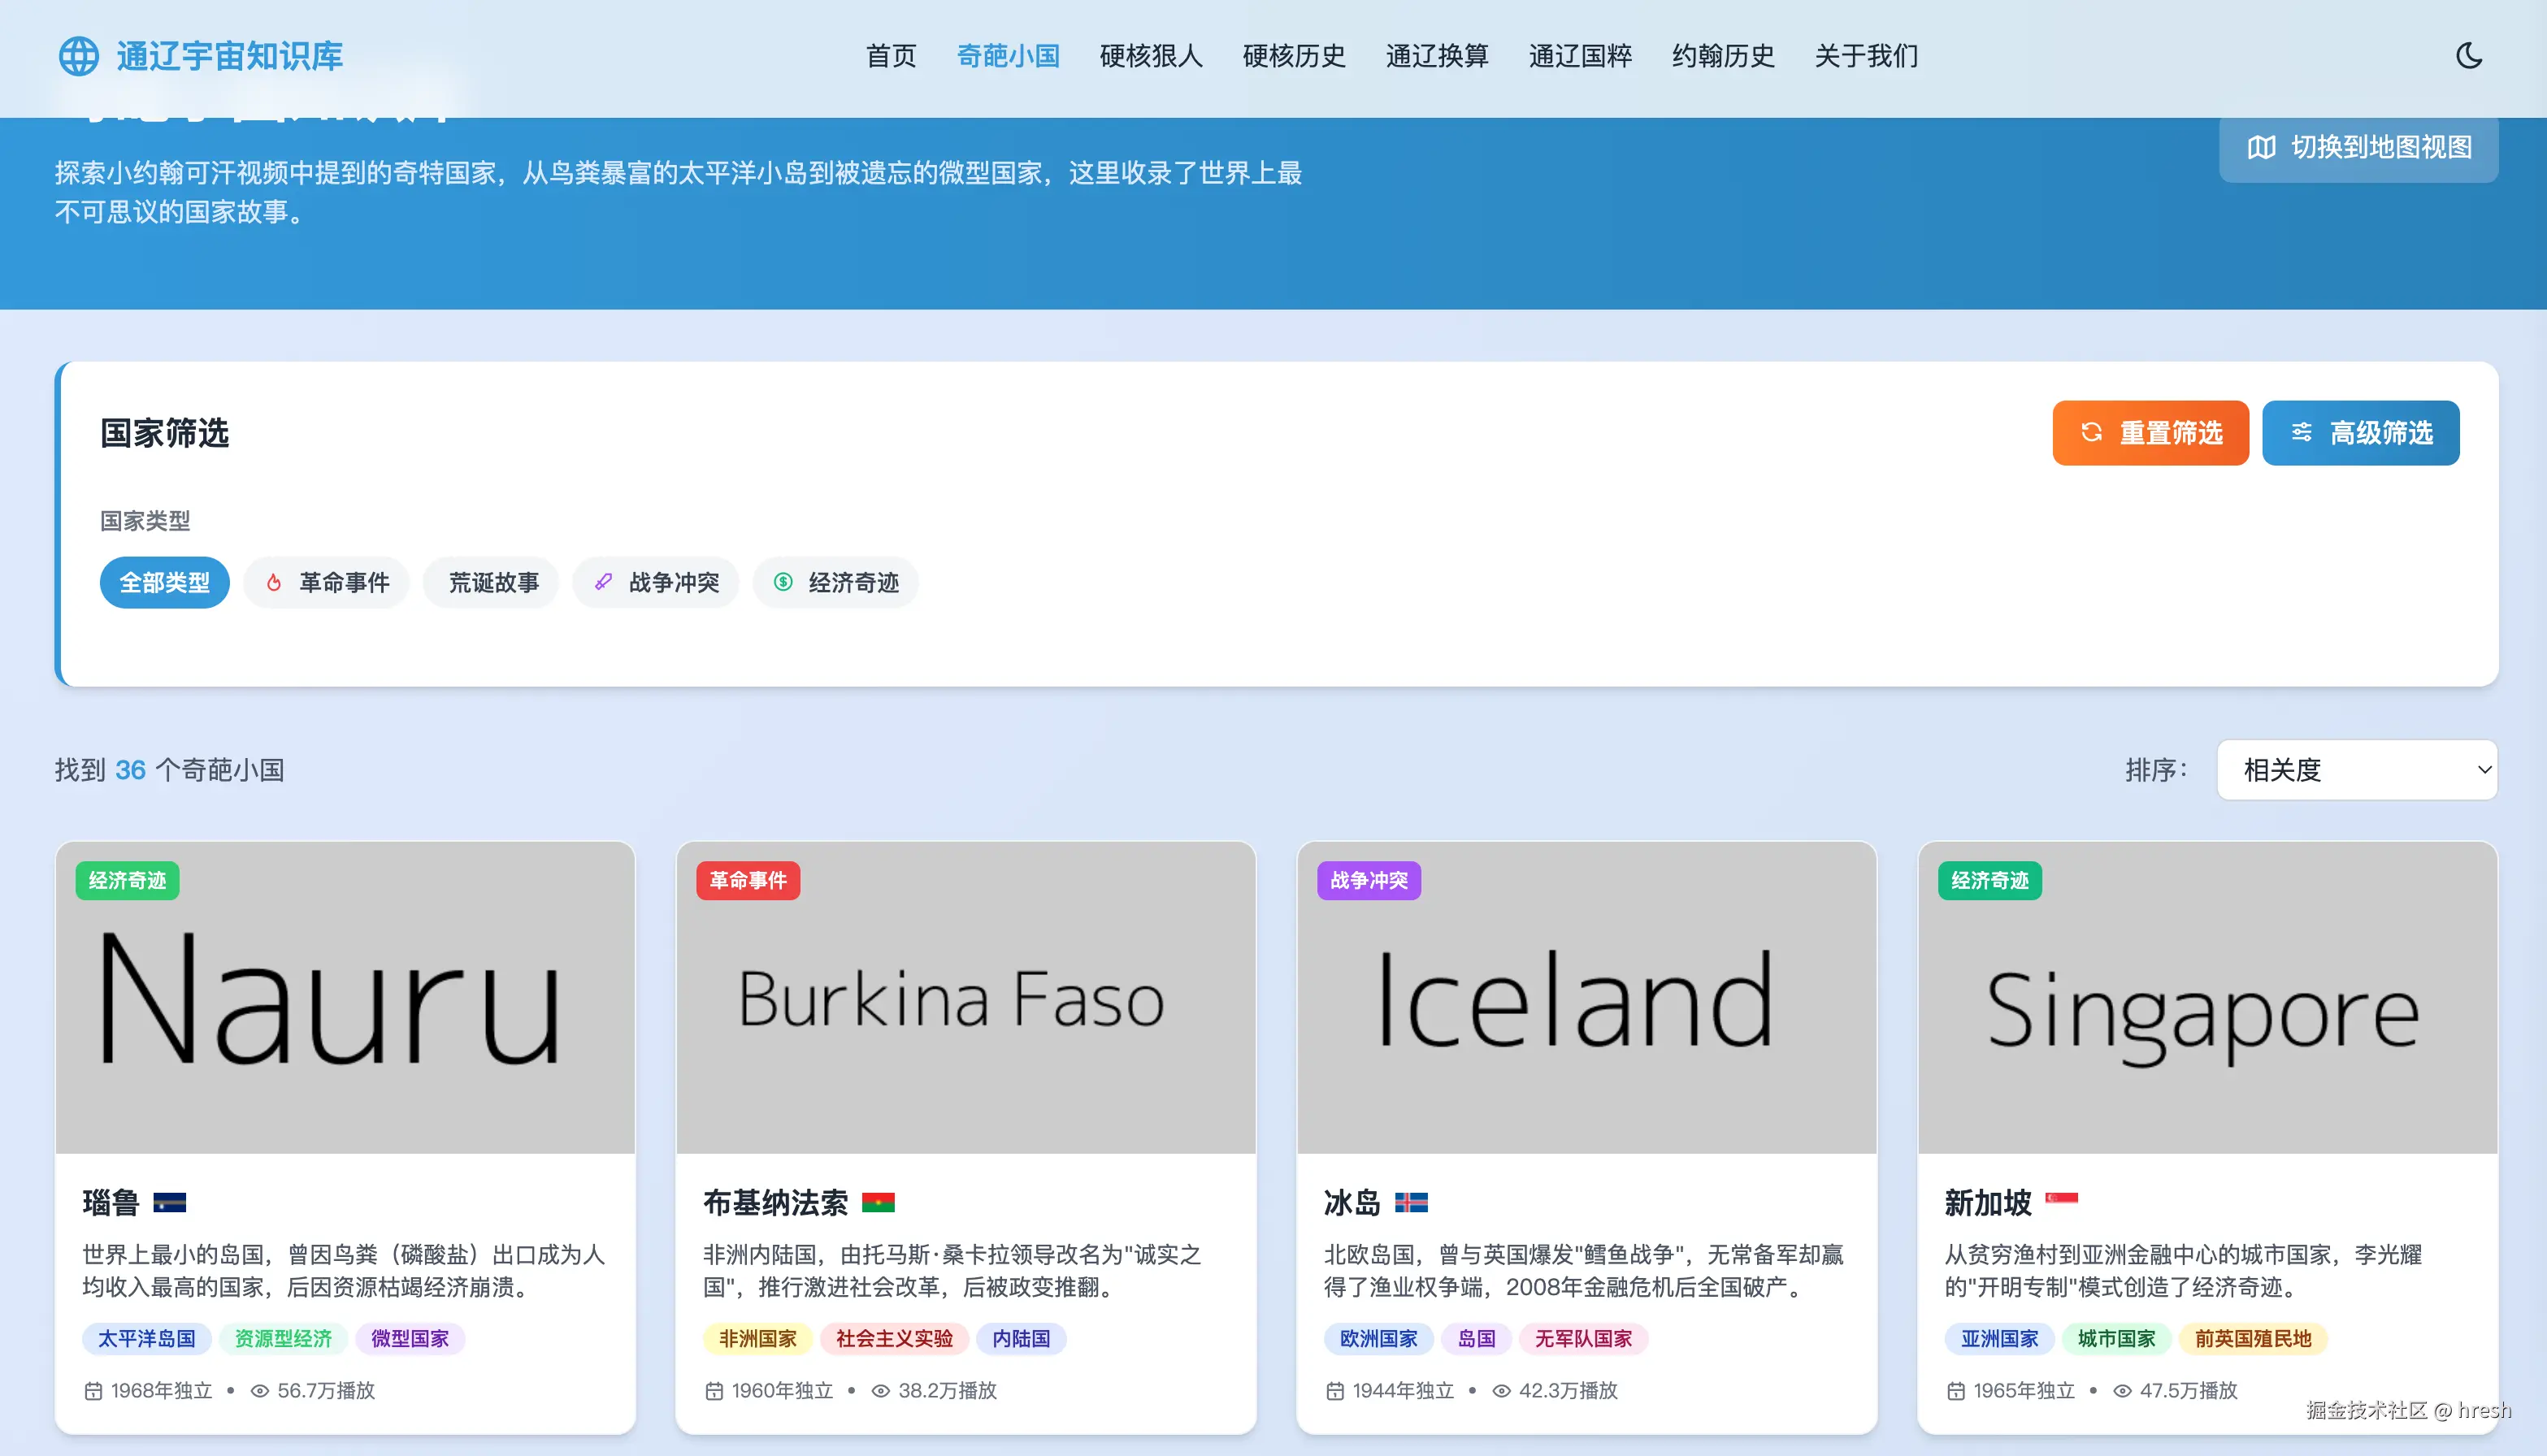Image resolution: width=2547 pixels, height=1456 pixels.
Task: Click the chain icon on 战争冲突 chip
Action: point(603,582)
